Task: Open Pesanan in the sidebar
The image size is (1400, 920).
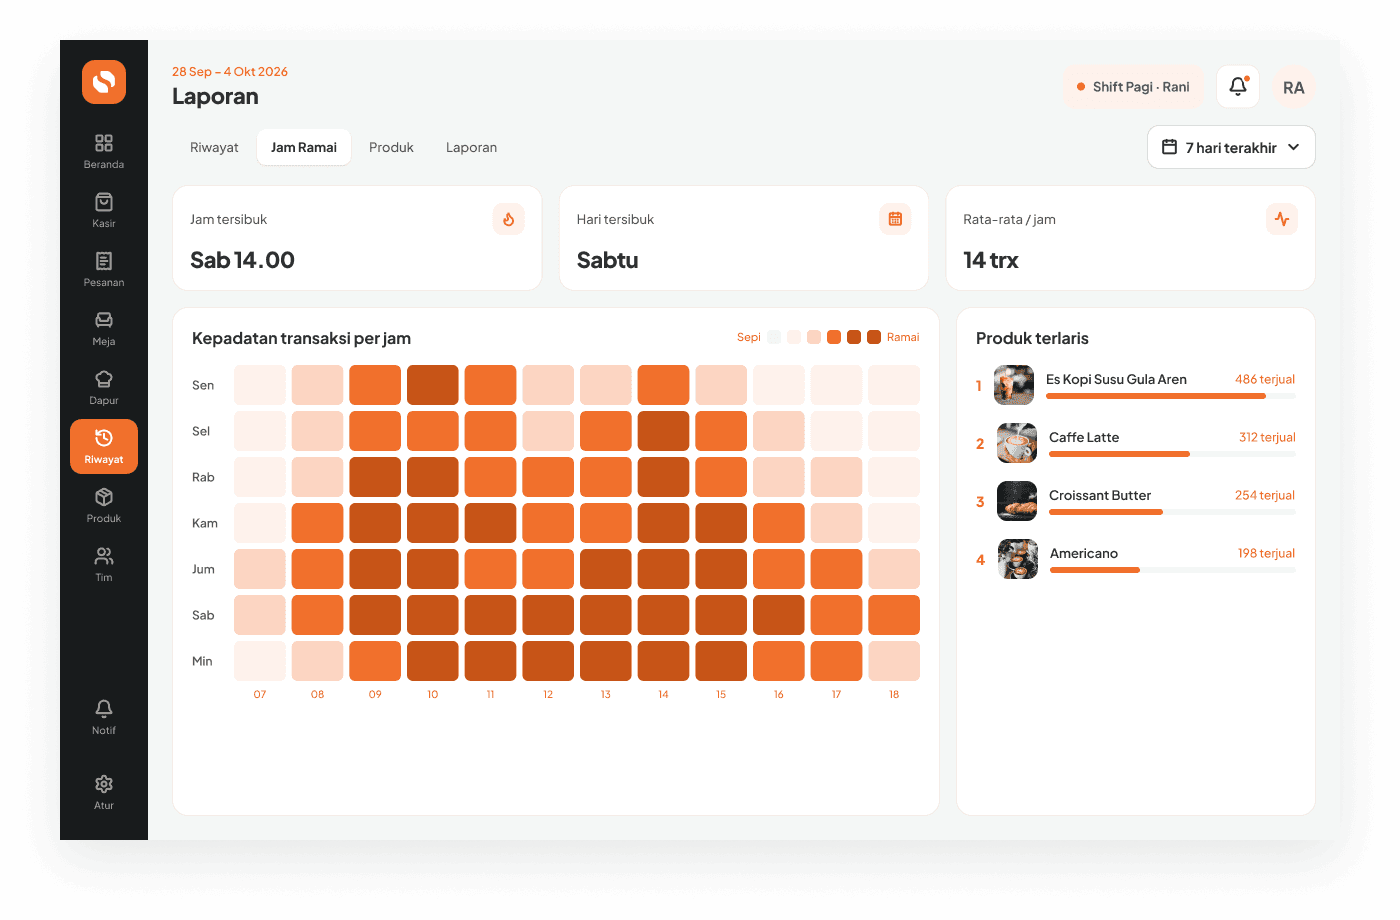Action: [104, 269]
